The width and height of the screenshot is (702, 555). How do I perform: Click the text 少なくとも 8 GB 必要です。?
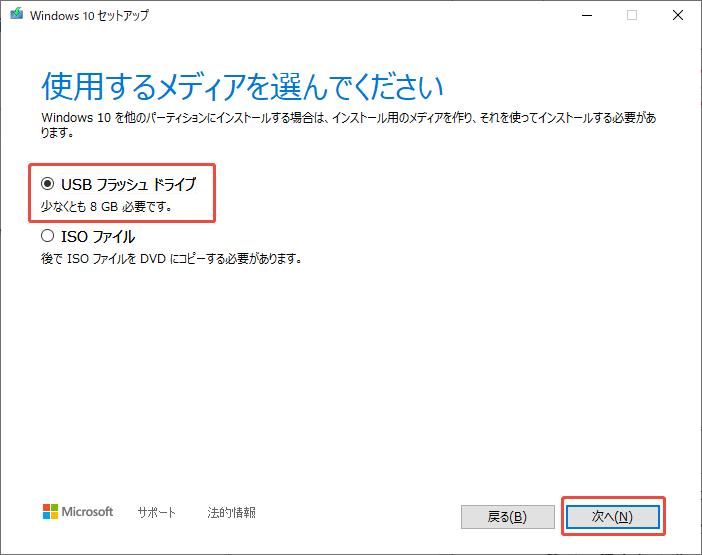coord(107,207)
